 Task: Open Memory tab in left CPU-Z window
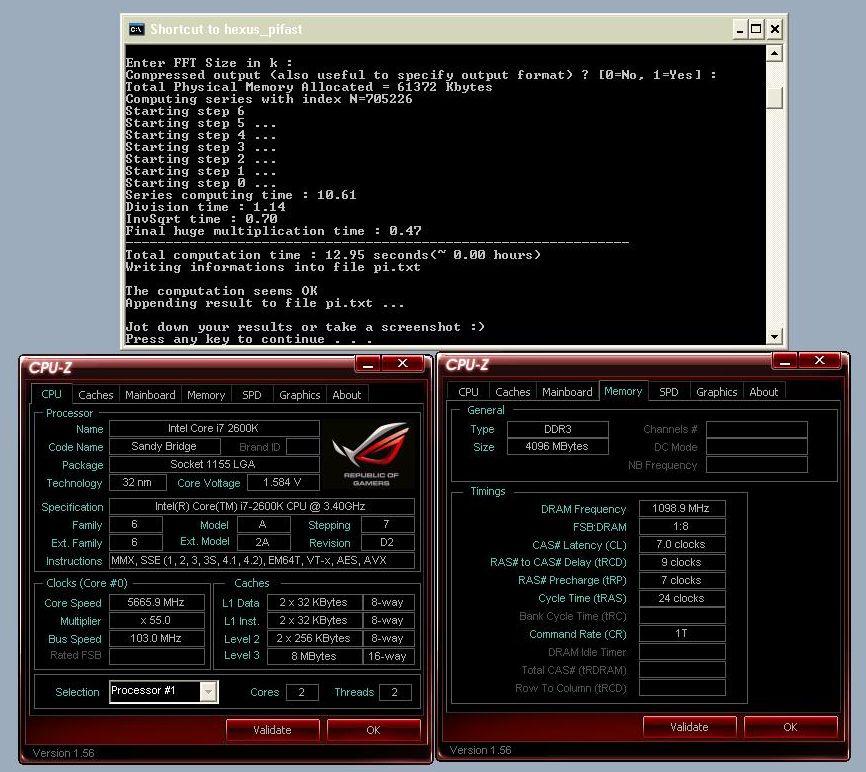click(206, 395)
